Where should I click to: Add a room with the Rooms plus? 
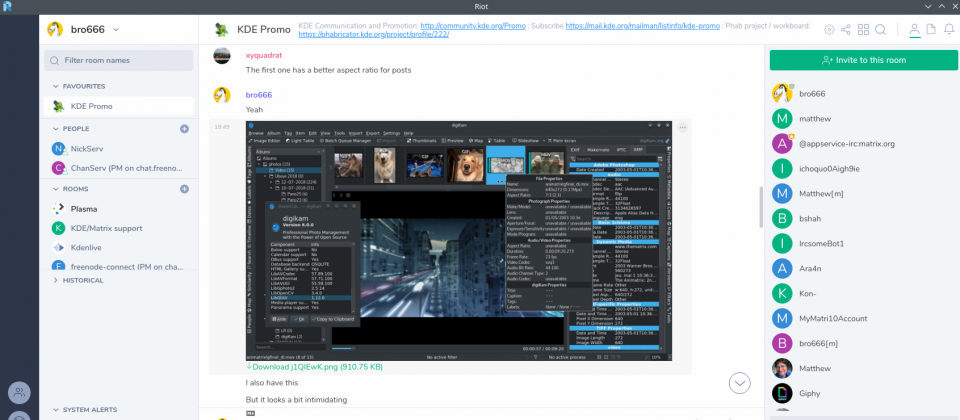pos(184,189)
